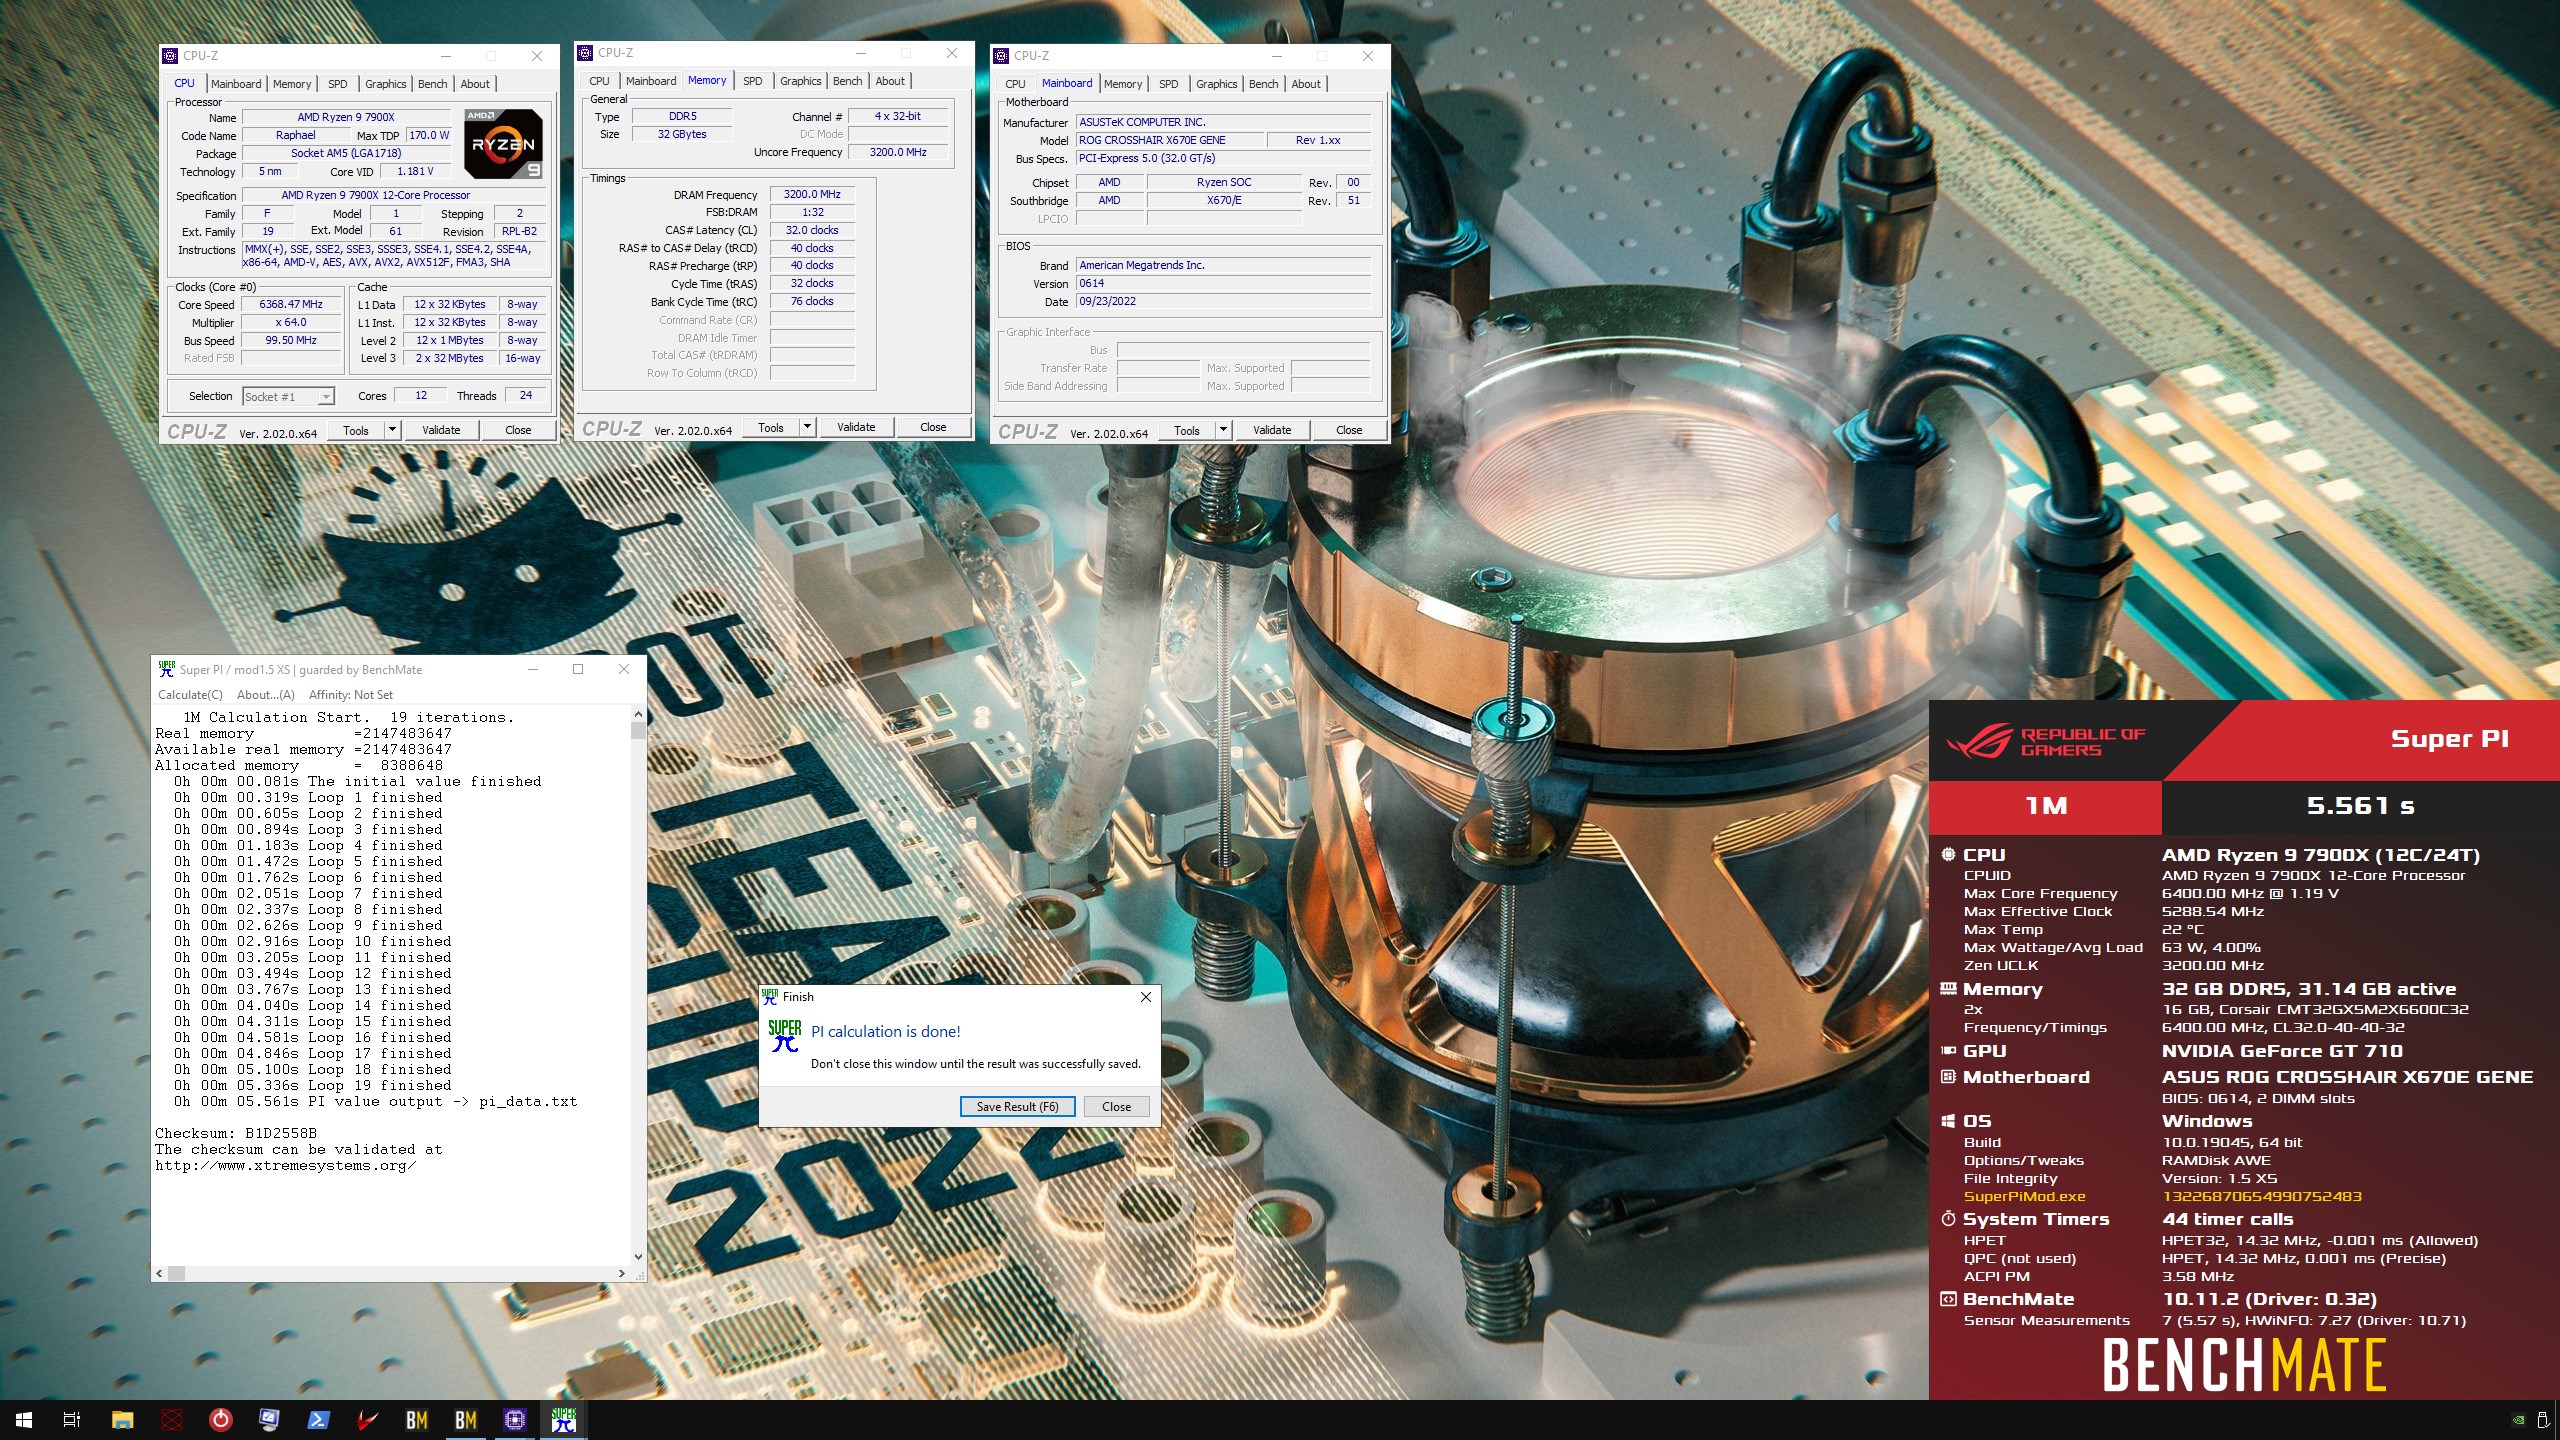This screenshot has width=2560, height=1440.
Task: Click Tools button in CPU-Z mainboard window
Action: pyautogui.click(x=1187, y=430)
